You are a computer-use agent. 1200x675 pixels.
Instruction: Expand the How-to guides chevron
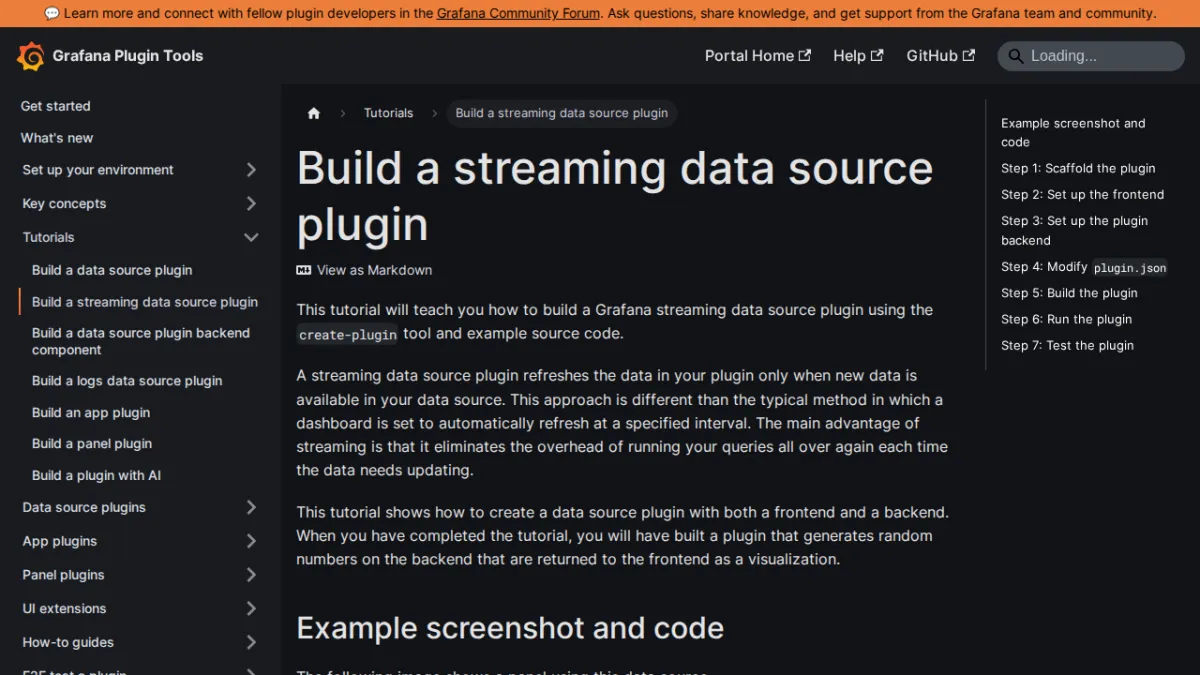[251, 642]
